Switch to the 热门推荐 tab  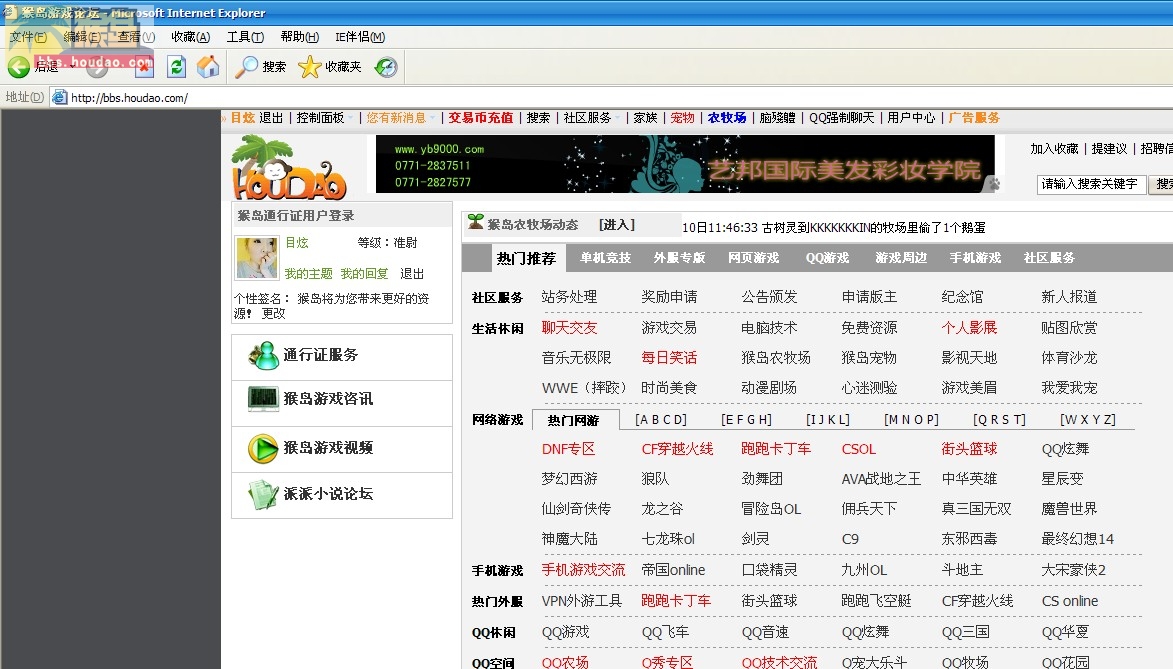(527, 258)
